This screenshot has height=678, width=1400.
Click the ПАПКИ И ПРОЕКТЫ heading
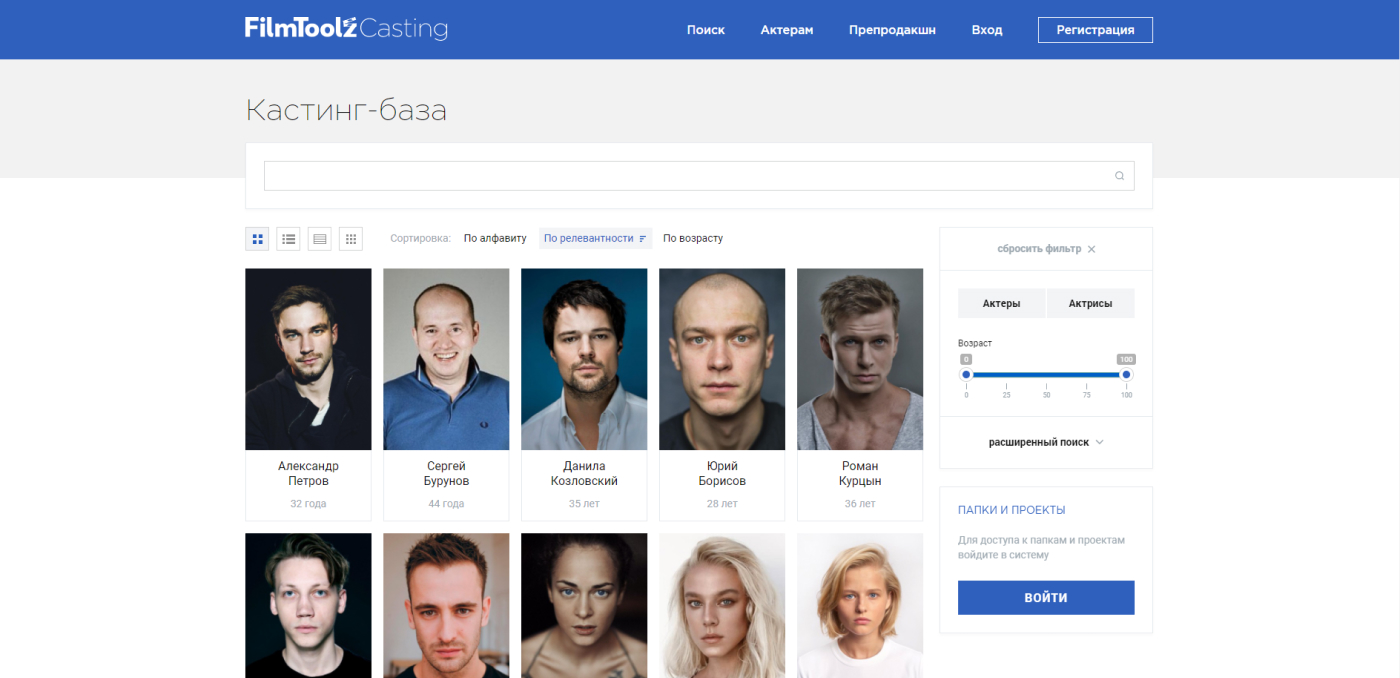pyautogui.click(x=1012, y=510)
